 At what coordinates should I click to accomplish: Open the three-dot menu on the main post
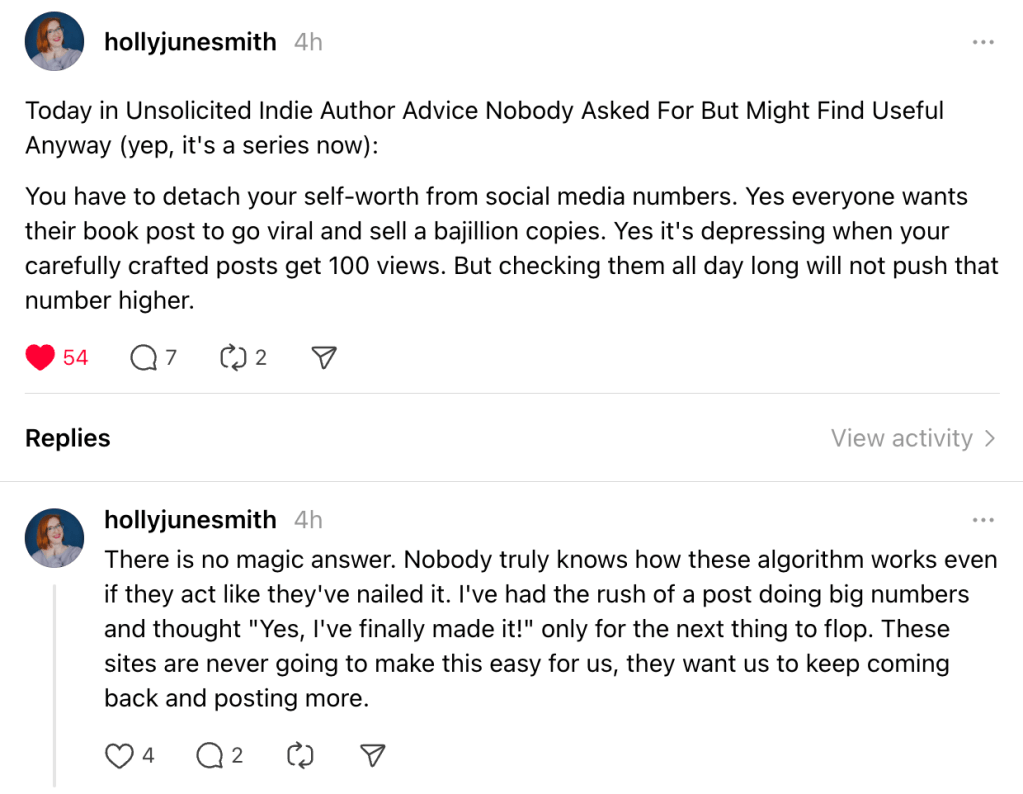983,41
